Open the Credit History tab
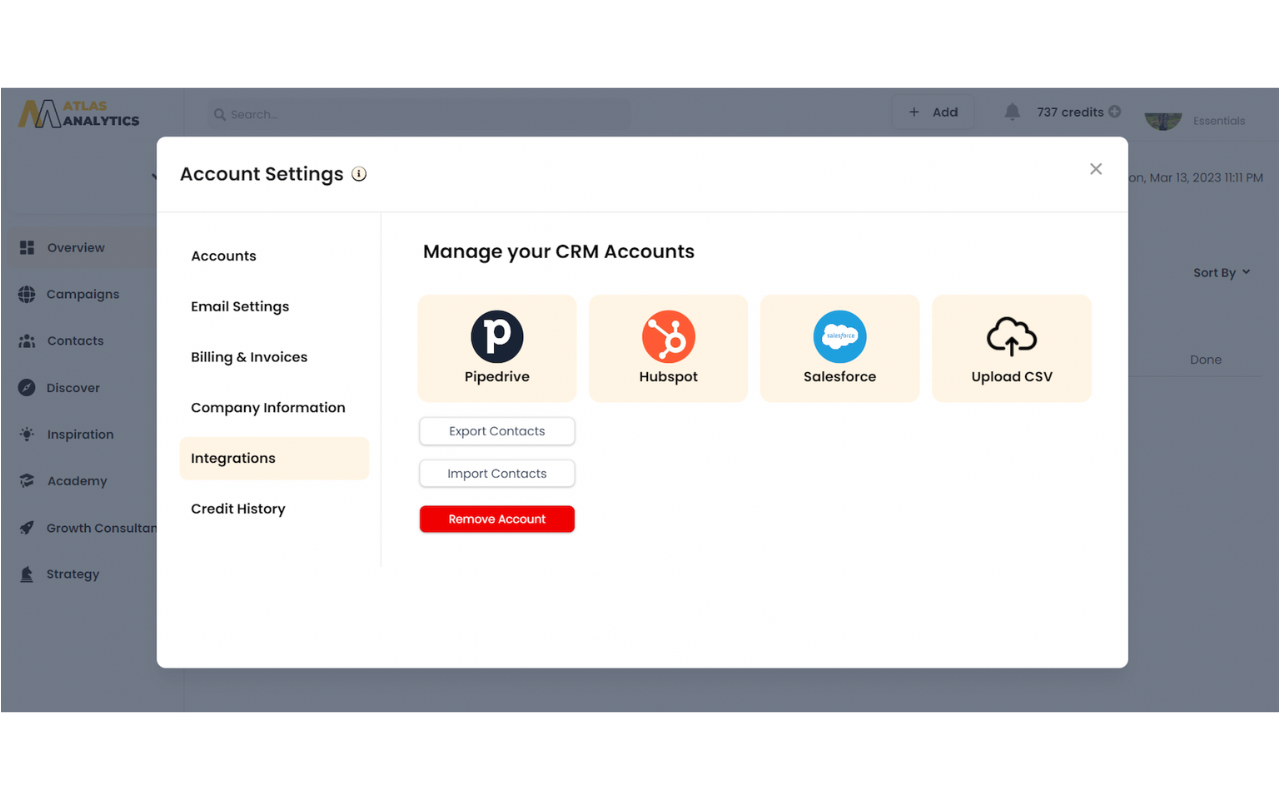The width and height of the screenshot is (1280, 800). click(238, 509)
